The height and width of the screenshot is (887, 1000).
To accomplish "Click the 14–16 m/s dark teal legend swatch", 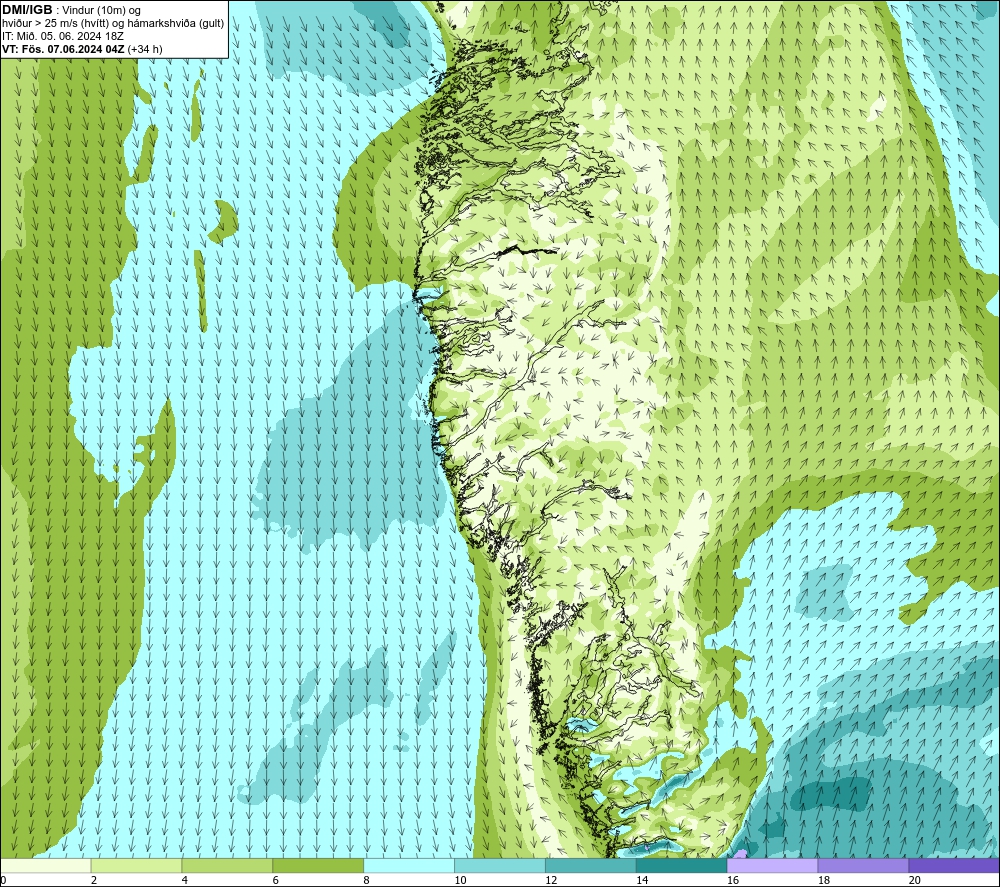I will (681, 865).
